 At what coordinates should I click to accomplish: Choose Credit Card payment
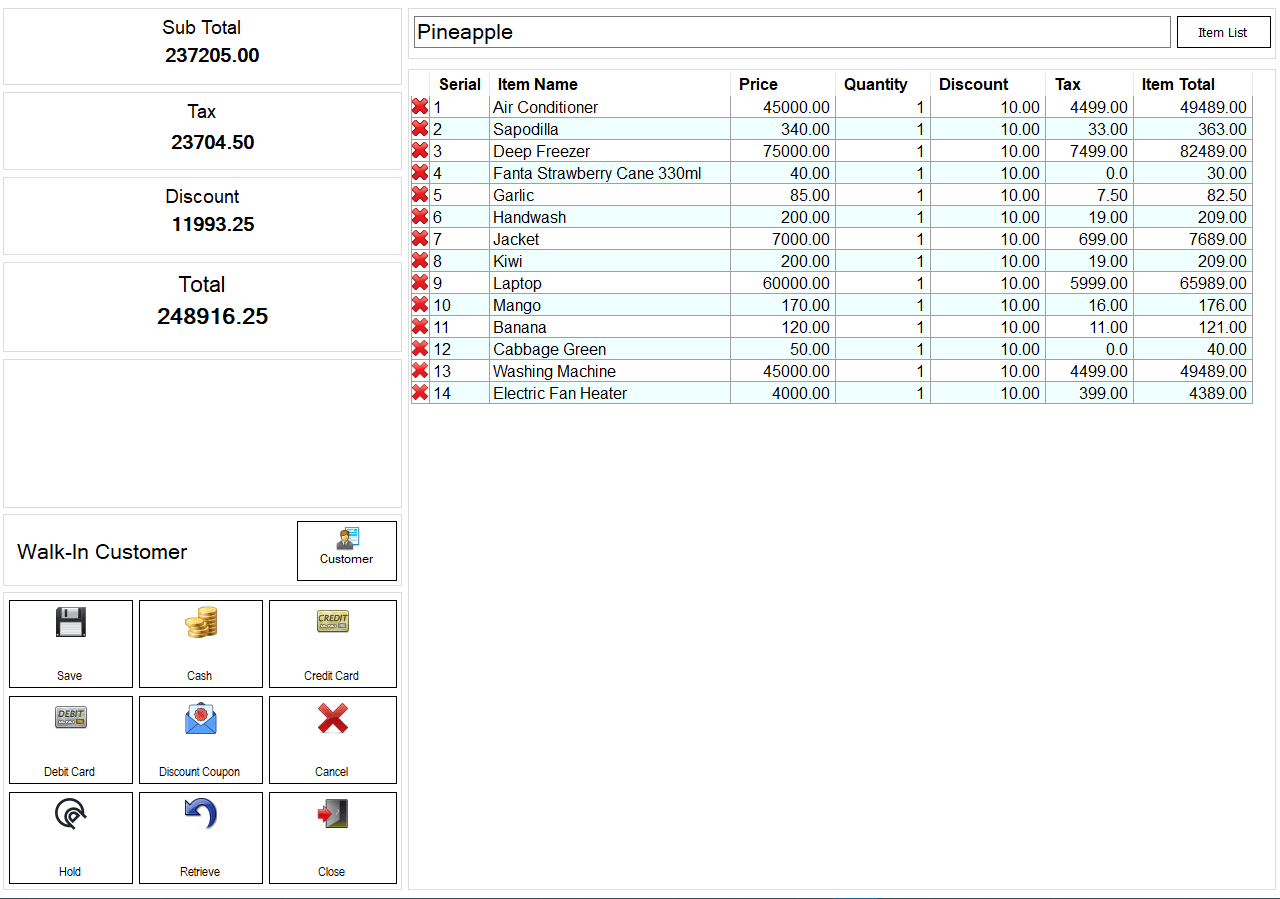coord(333,644)
